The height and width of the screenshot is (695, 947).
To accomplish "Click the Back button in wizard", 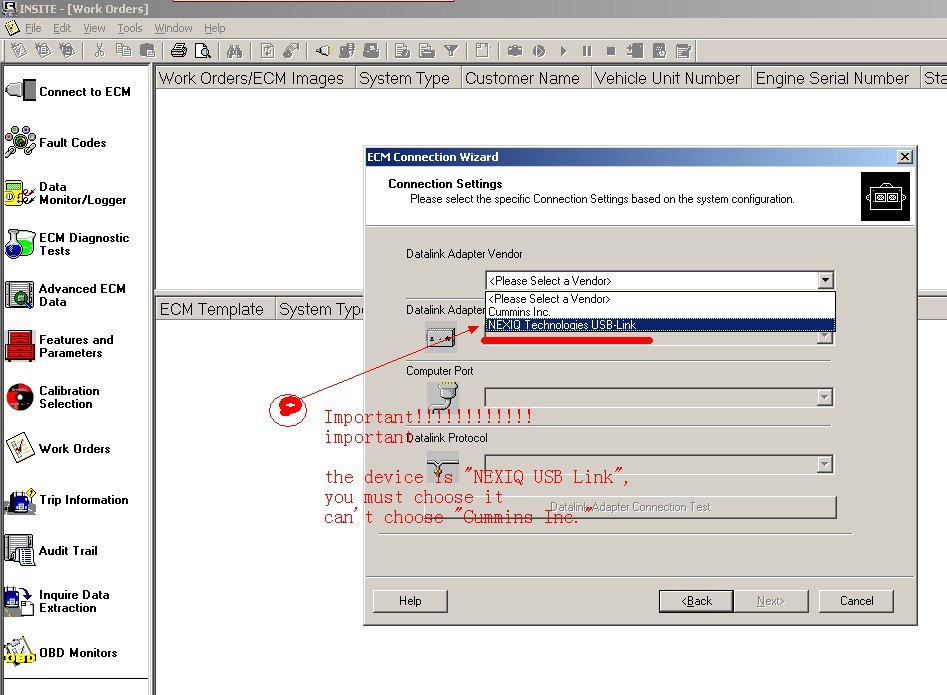I will click(696, 601).
